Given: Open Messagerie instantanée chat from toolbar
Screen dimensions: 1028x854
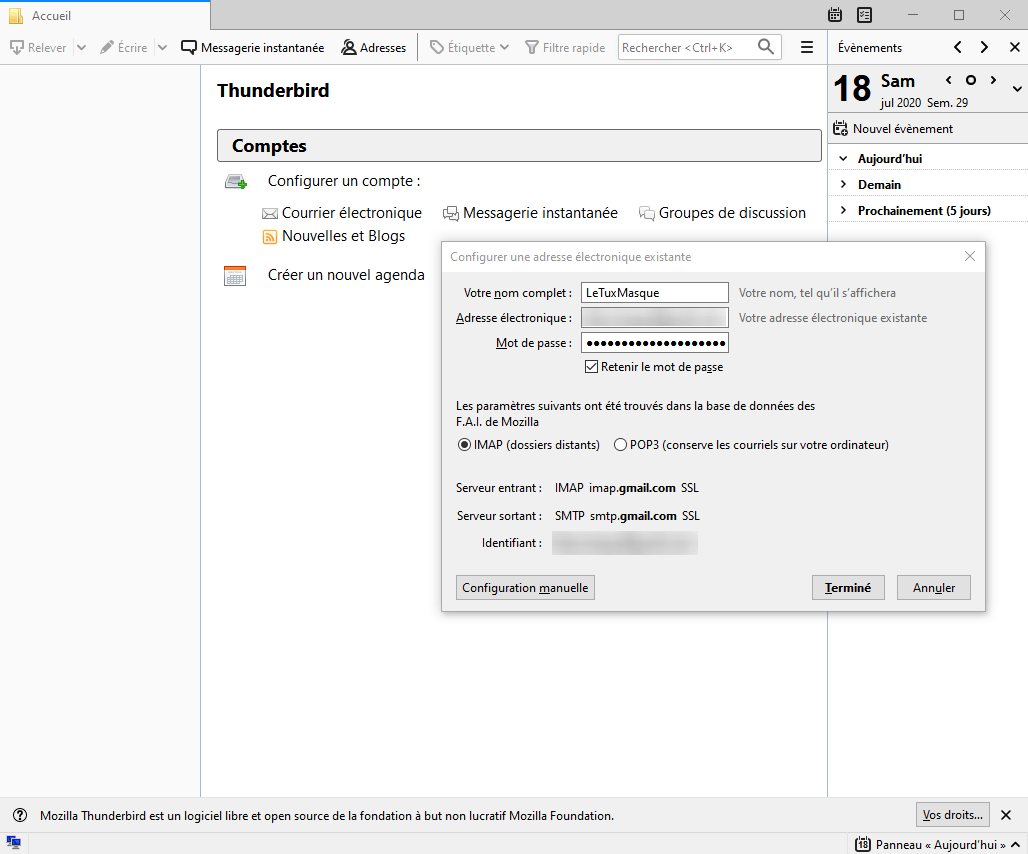Looking at the screenshot, I should point(252,47).
